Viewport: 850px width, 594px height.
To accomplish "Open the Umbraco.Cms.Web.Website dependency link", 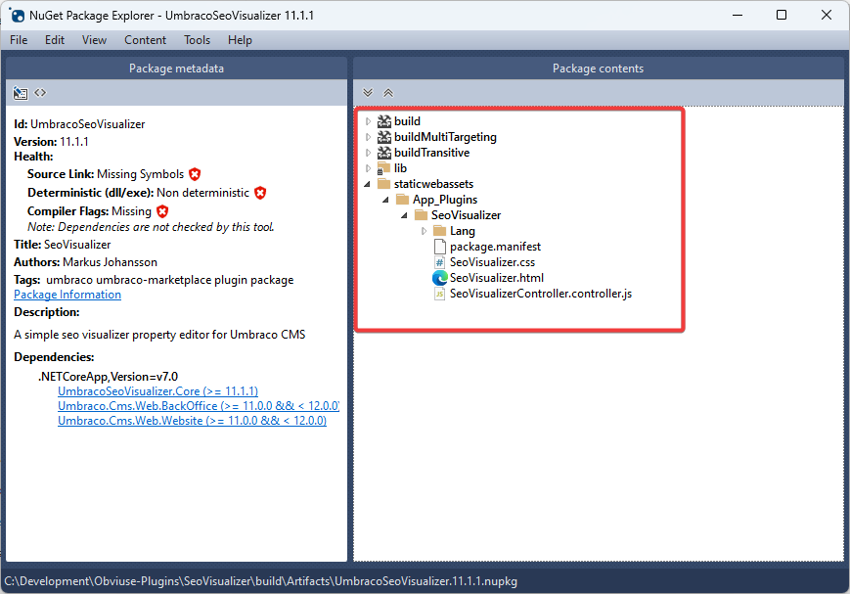I will 192,421.
